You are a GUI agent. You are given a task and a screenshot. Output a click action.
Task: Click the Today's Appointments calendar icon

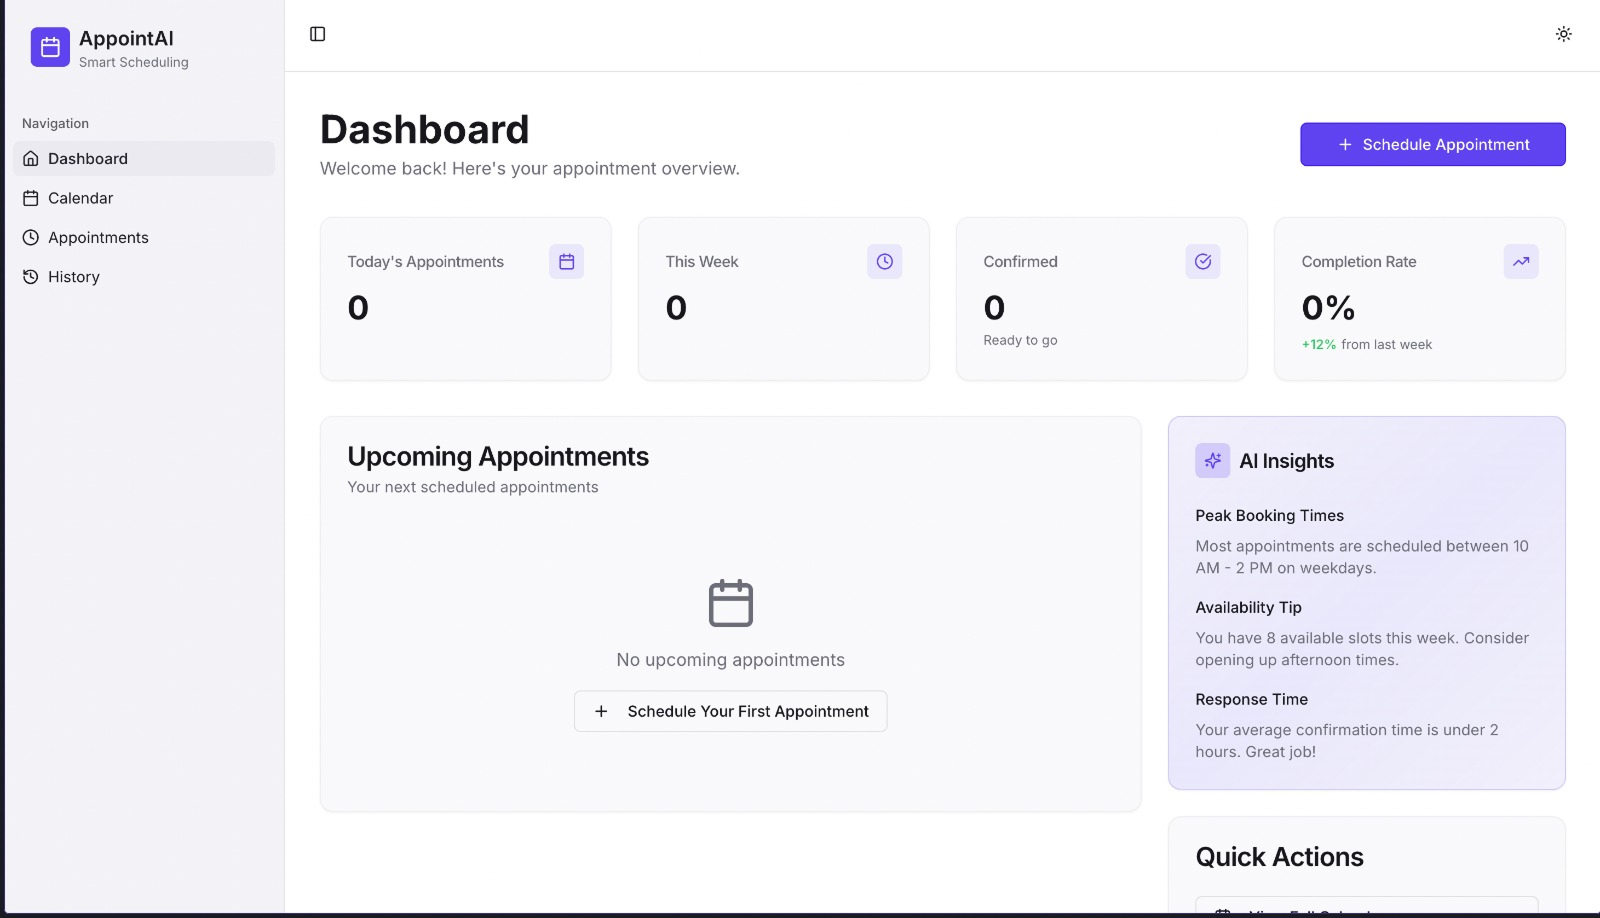click(x=566, y=262)
